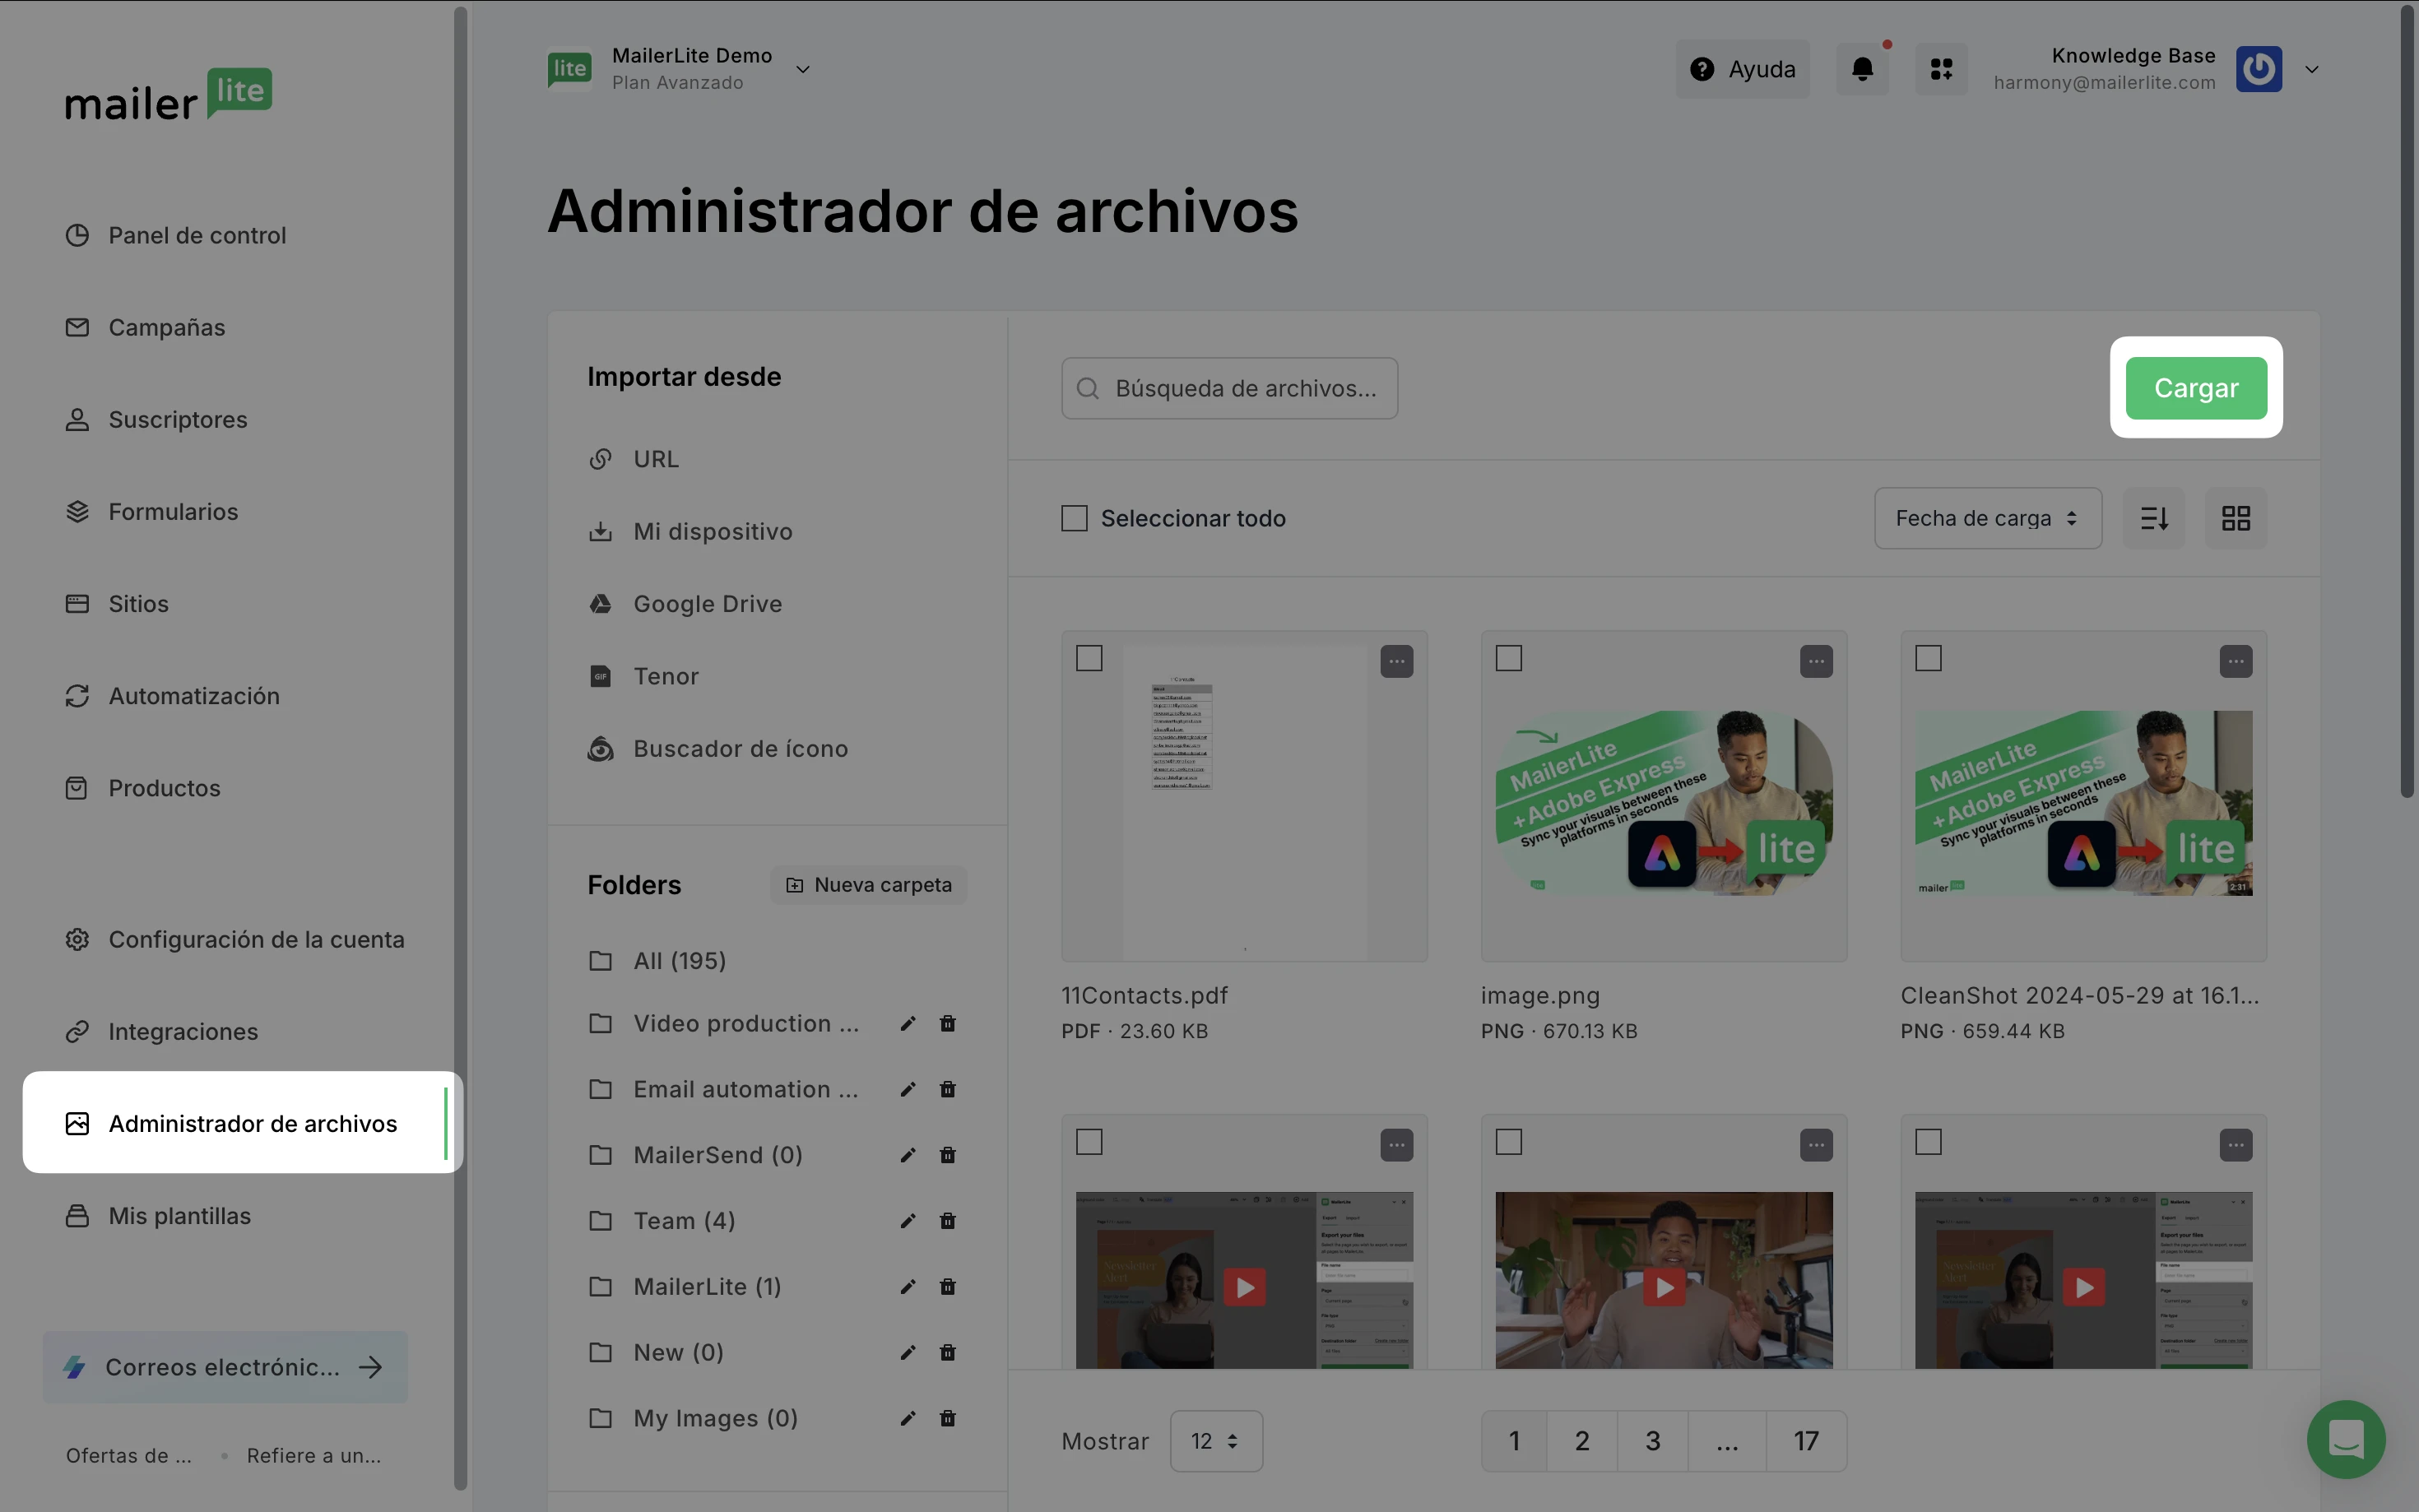Change the Mostrar items-per-page dropdown
2419x1512 pixels.
(1215, 1441)
